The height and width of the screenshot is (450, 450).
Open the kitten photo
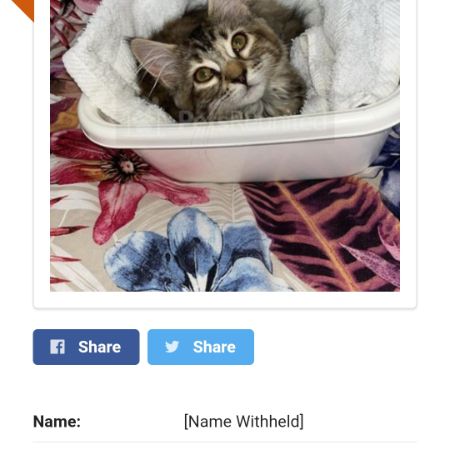(x=225, y=146)
